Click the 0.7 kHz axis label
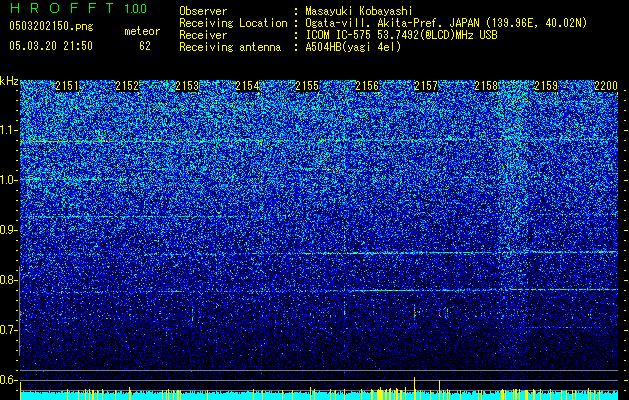This screenshot has height=400, width=629. [9, 330]
